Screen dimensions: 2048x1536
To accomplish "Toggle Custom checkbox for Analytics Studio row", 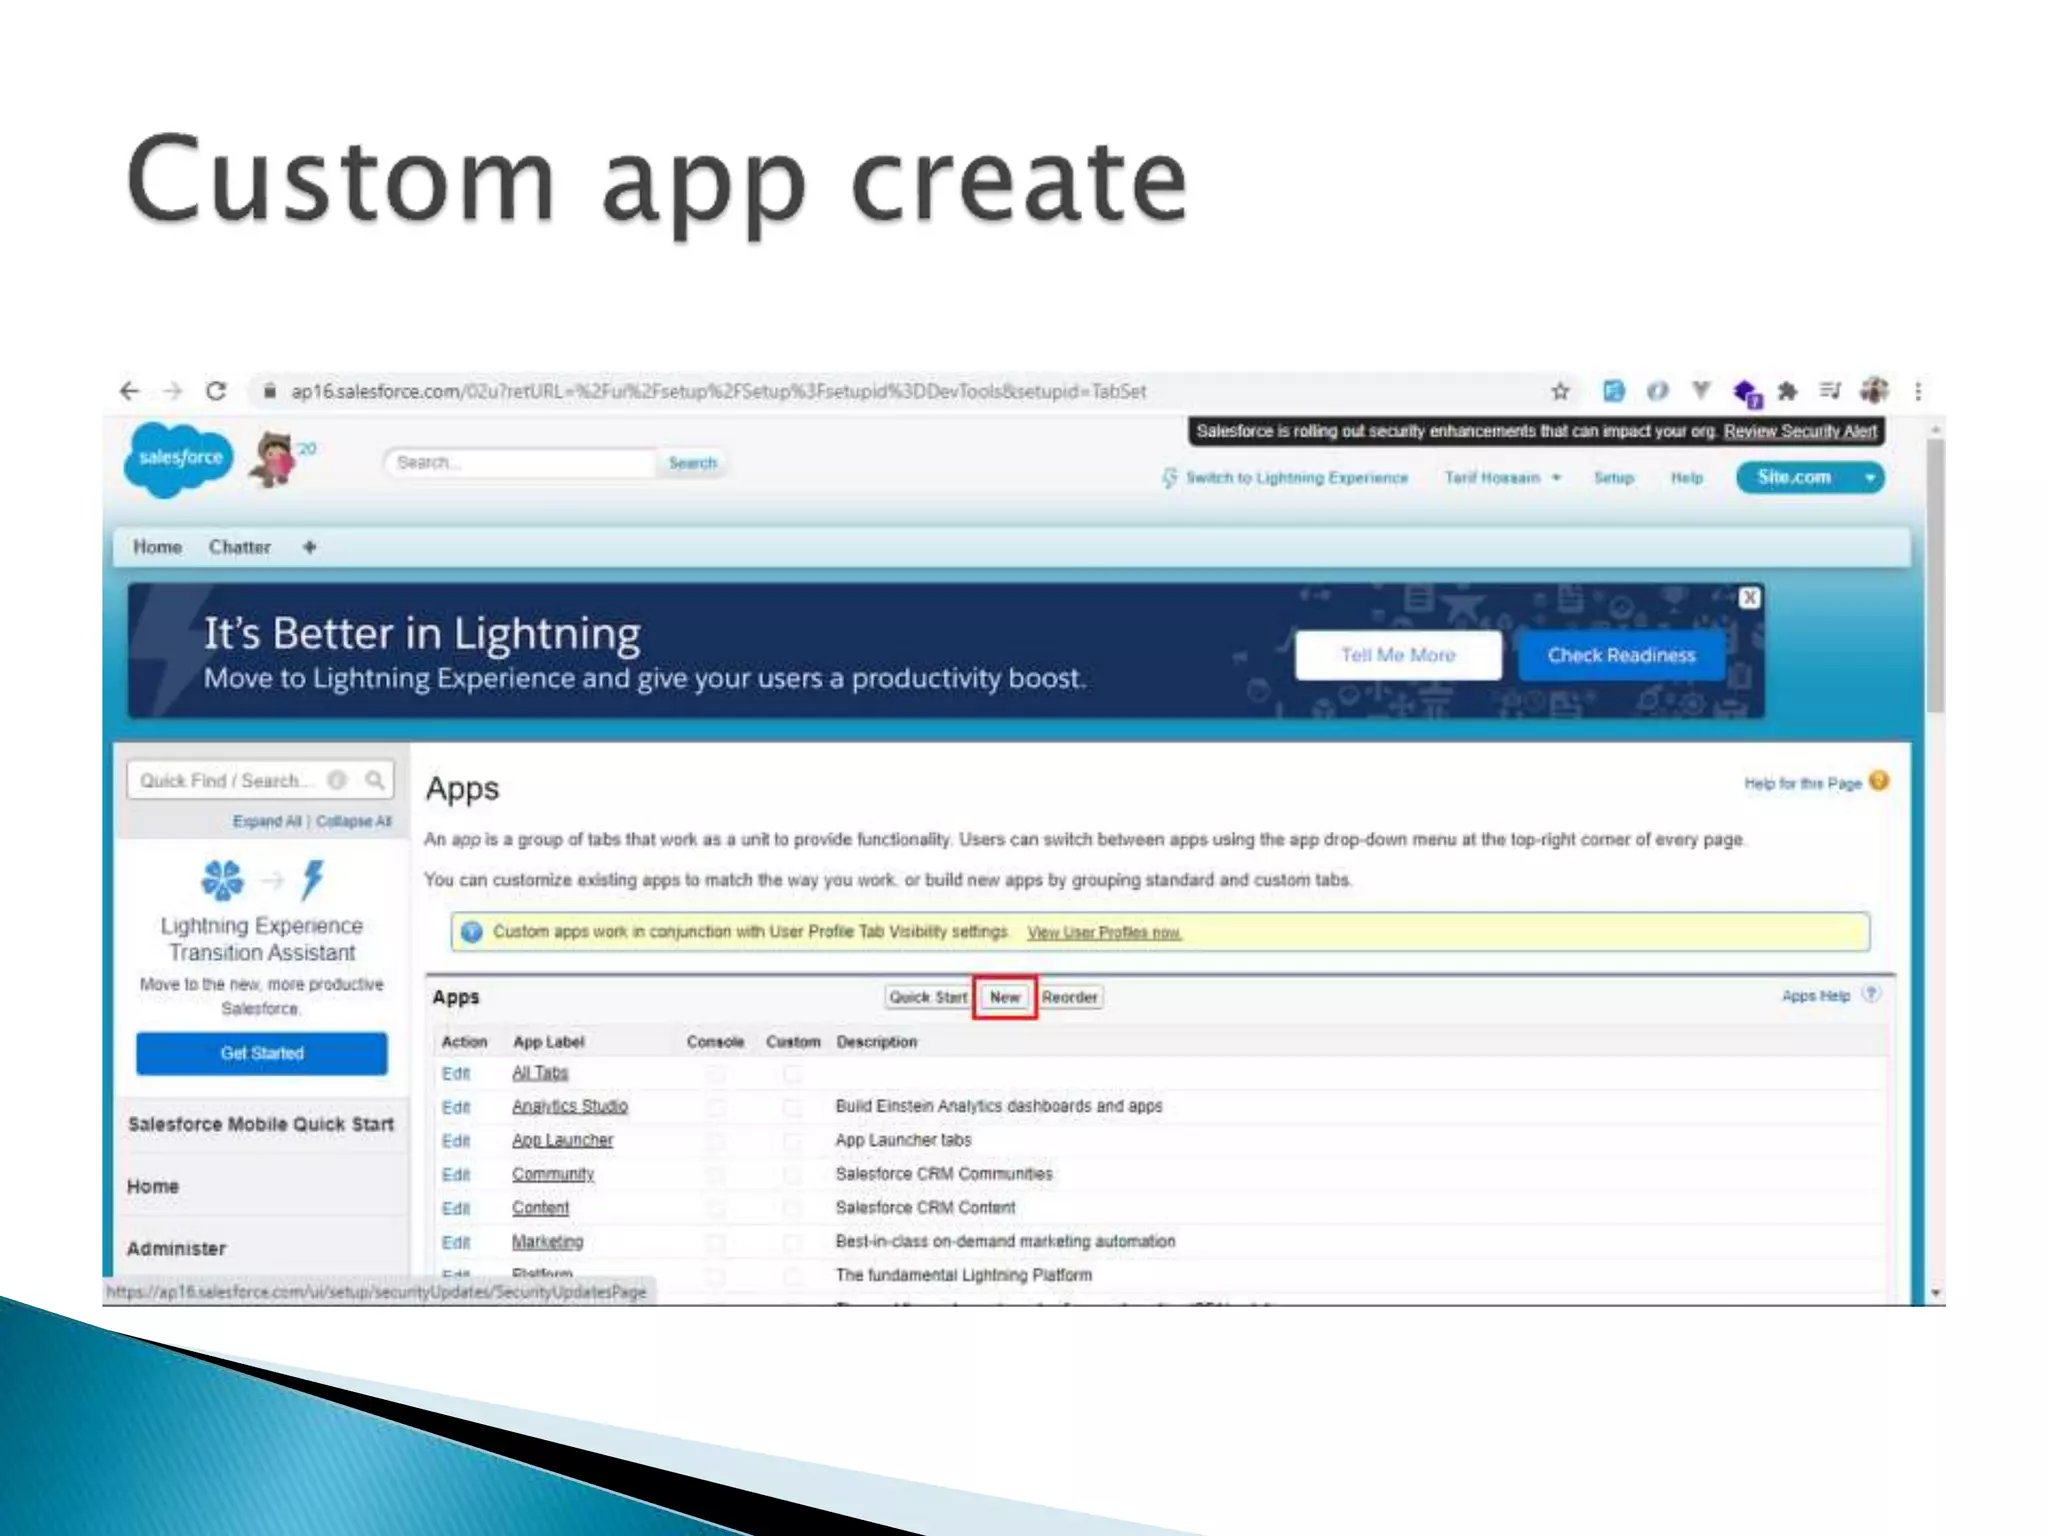I will (792, 1107).
